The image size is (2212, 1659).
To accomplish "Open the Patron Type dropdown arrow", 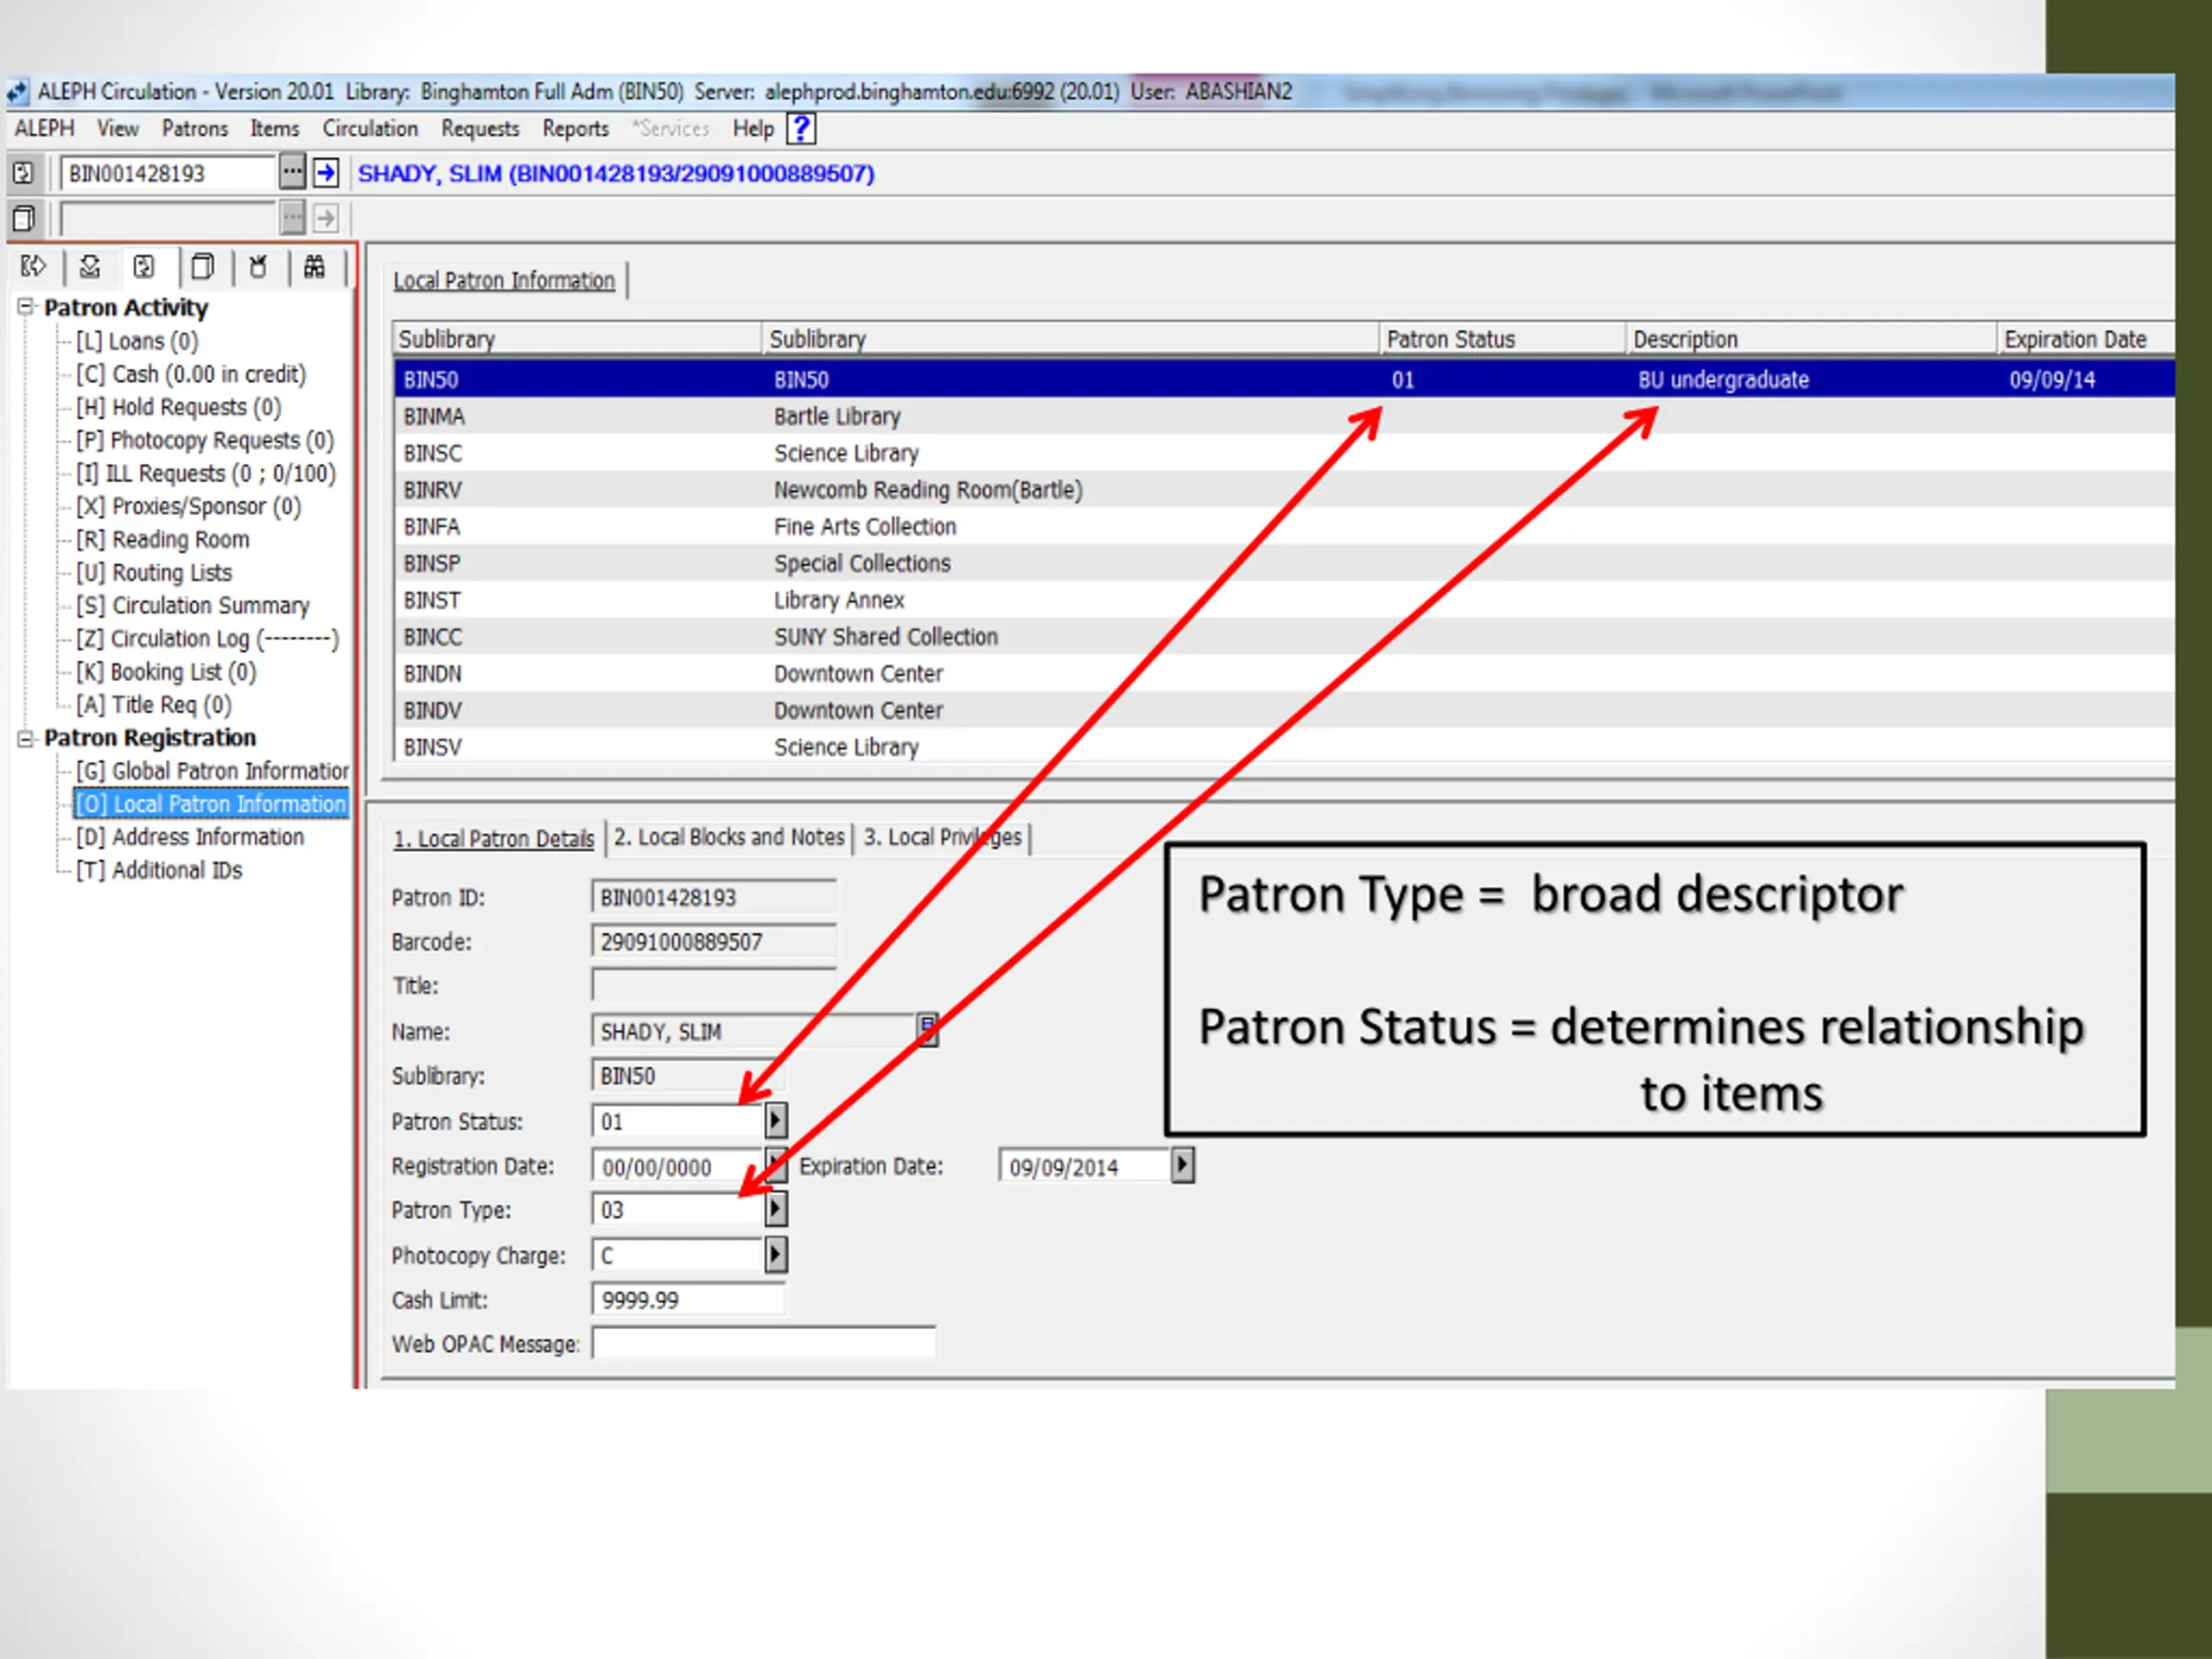I will click(776, 1210).
